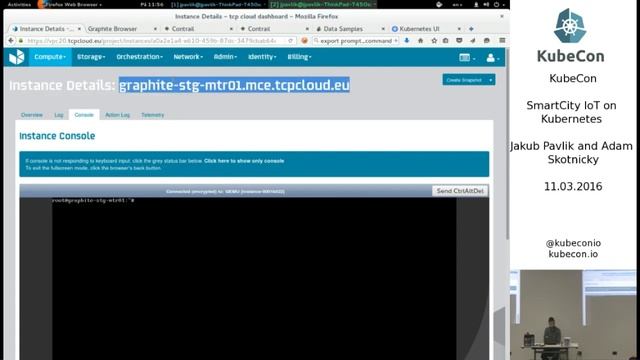Open the Activities overview
This screenshot has width=640, height=360.
click(19, 4)
